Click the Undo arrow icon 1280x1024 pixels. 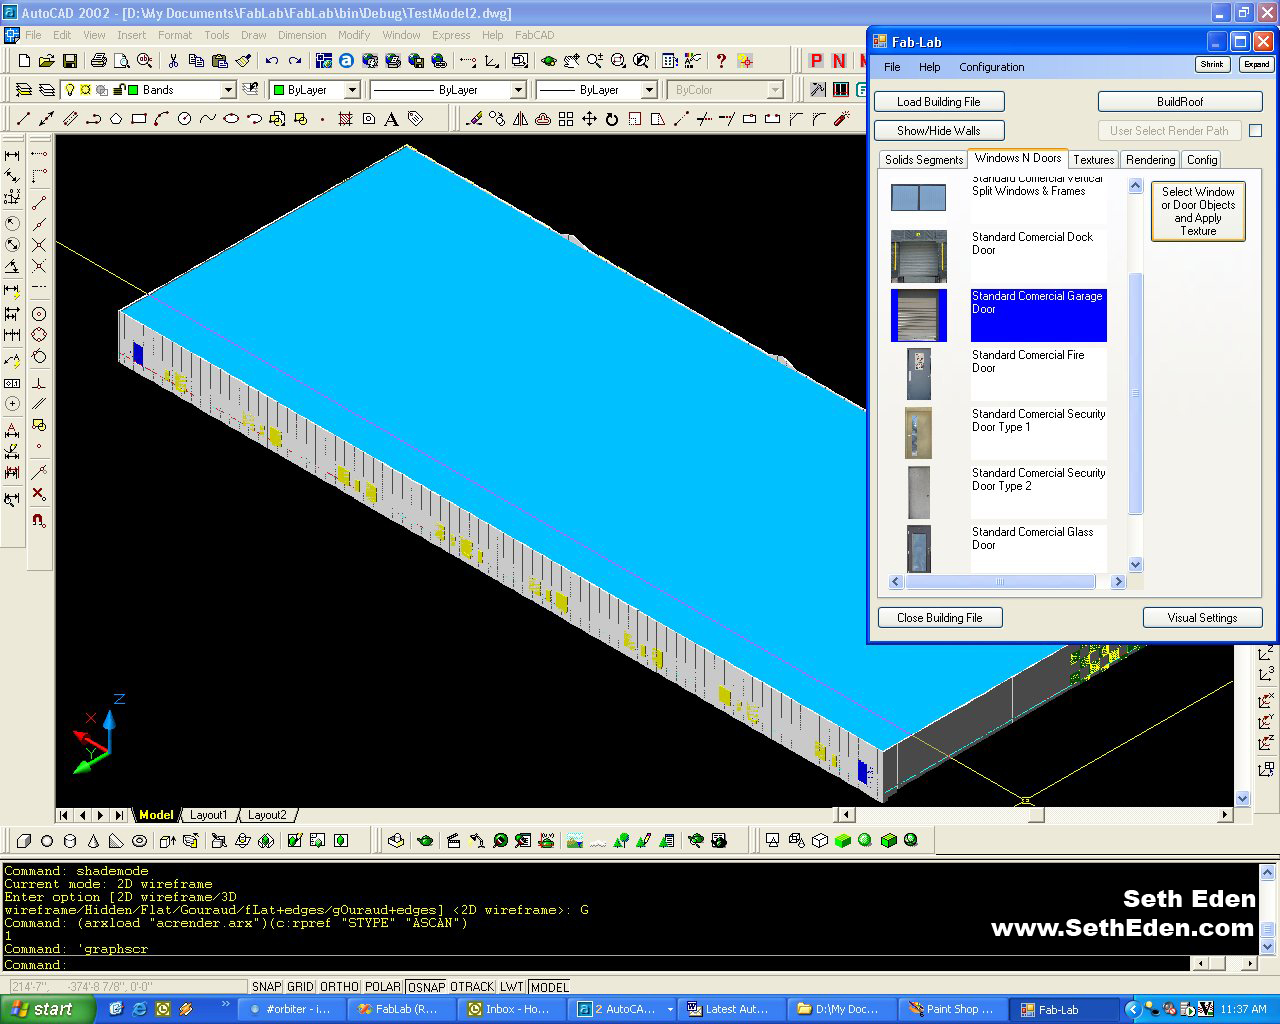click(x=271, y=61)
